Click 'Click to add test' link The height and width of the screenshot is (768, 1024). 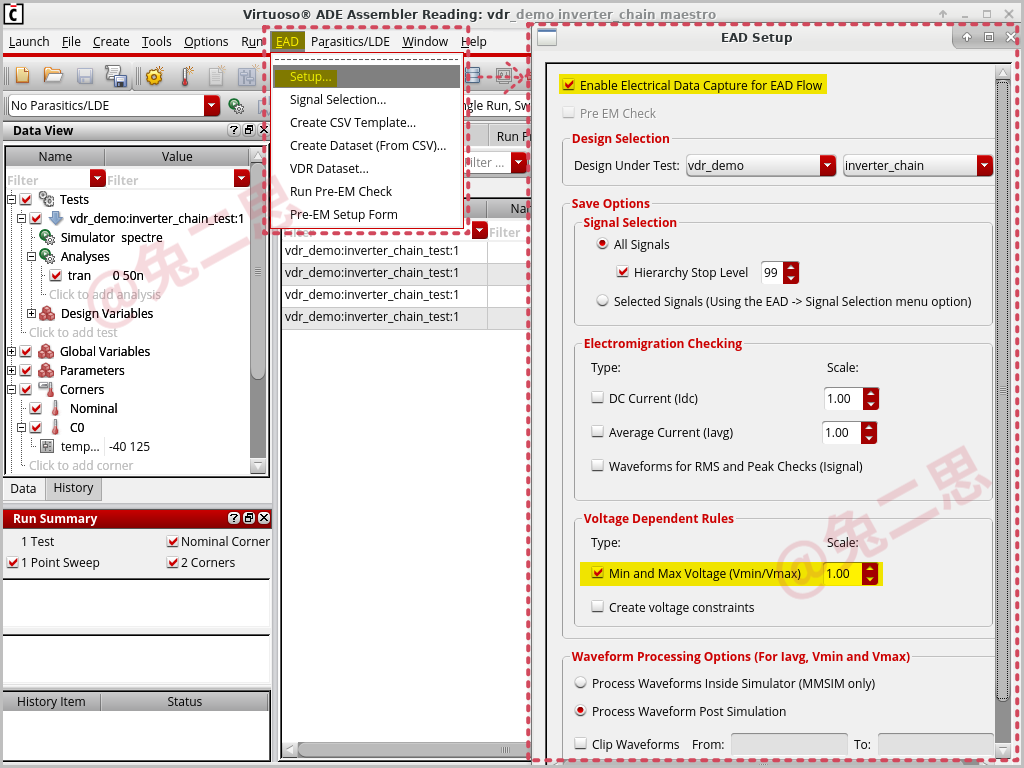coord(73,332)
